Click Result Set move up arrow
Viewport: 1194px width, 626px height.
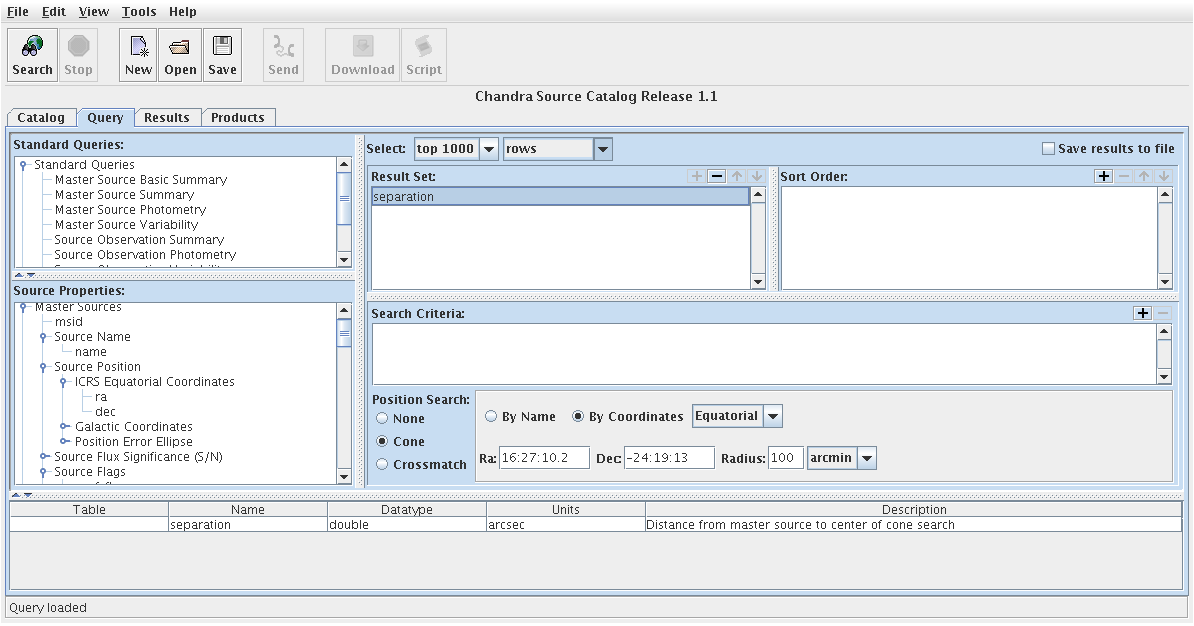click(x=737, y=176)
